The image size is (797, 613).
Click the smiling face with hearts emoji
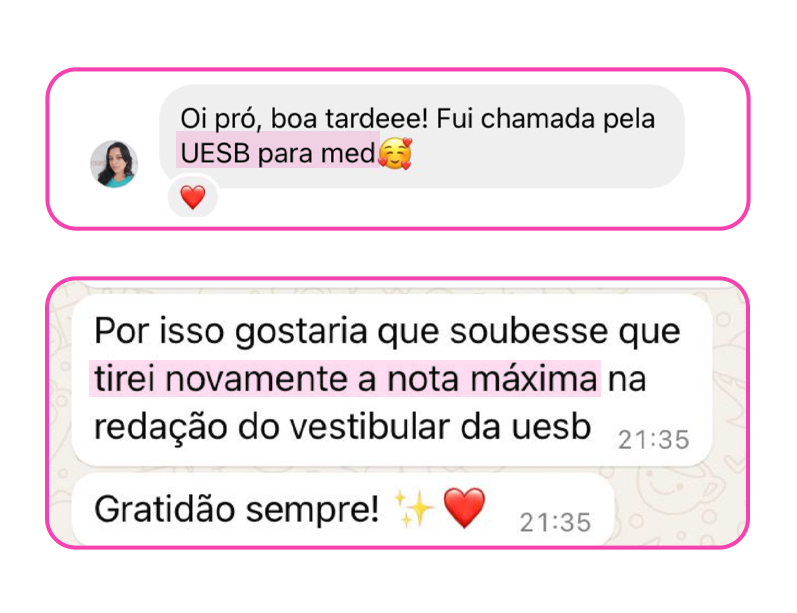(x=395, y=153)
